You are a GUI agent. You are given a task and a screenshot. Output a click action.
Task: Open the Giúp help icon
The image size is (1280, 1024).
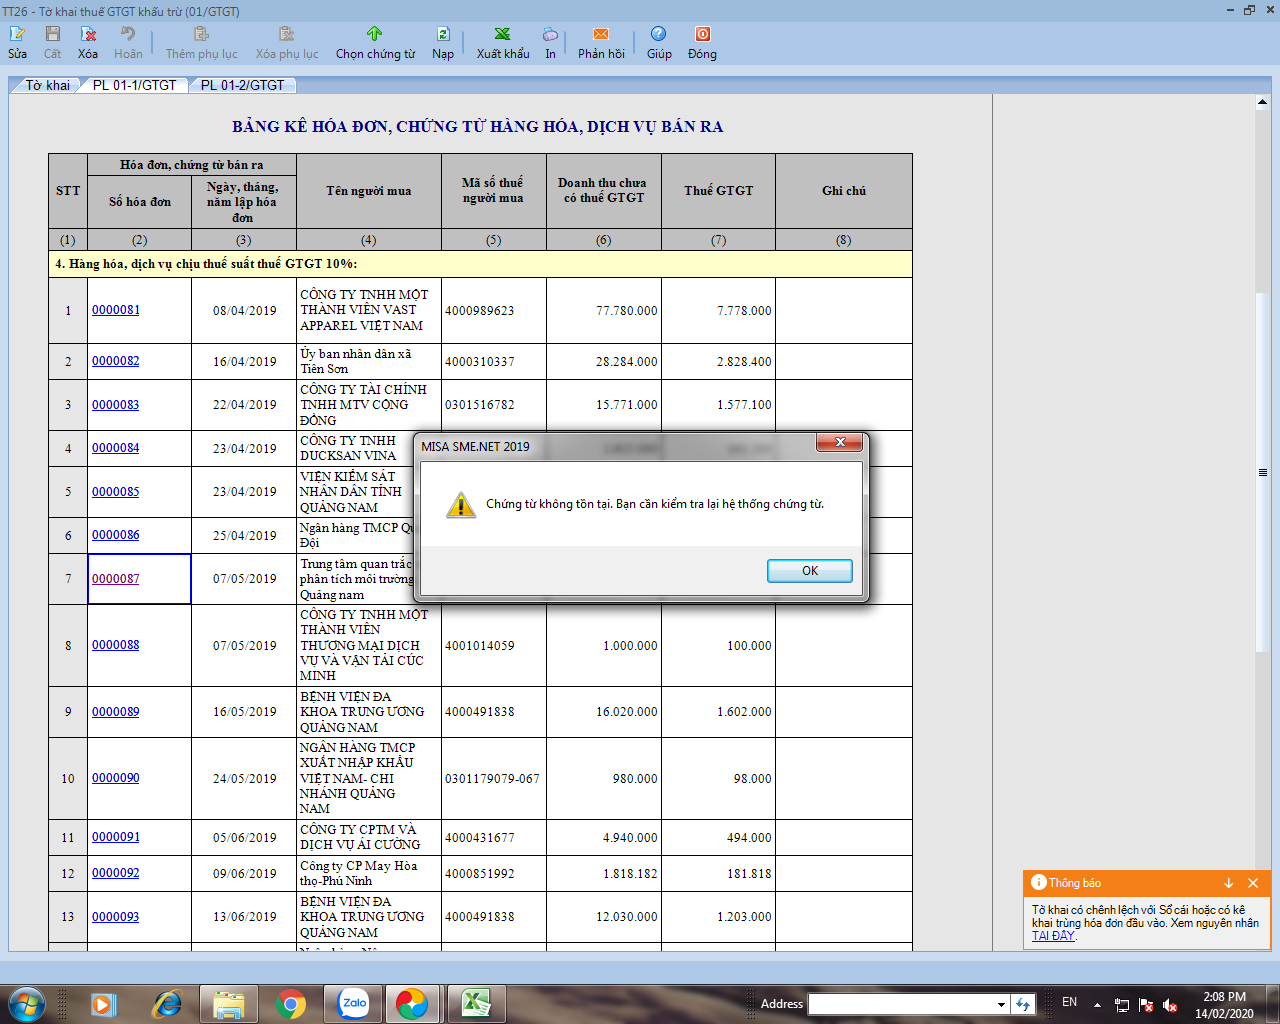tap(658, 35)
